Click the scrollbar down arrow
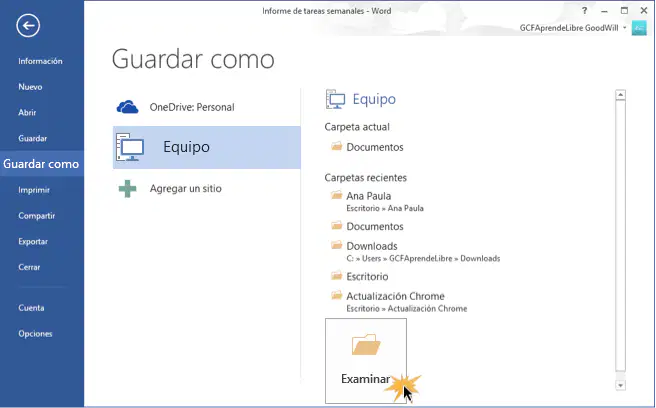 coord(620,385)
